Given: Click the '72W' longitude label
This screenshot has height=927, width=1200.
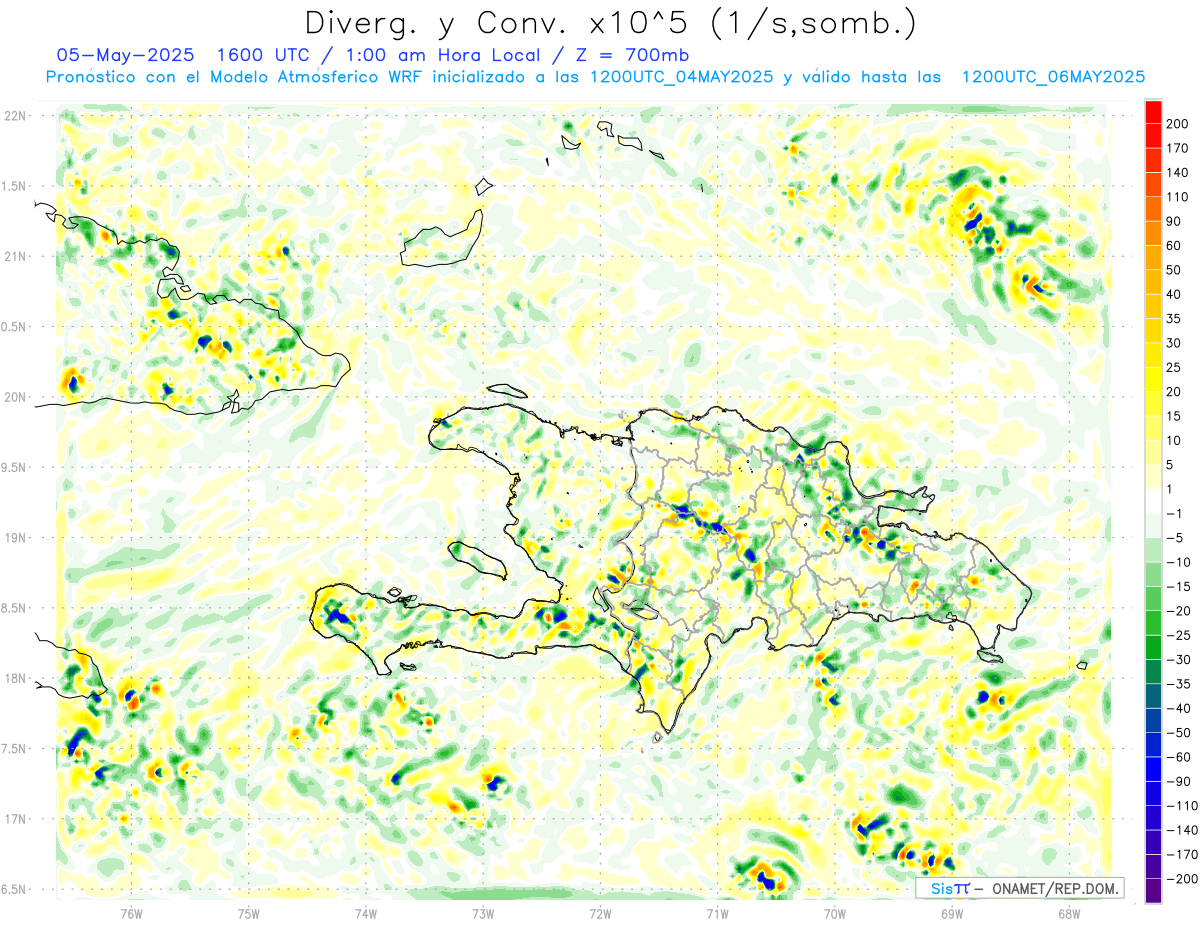Looking at the screenshot, I should (600, 912).
